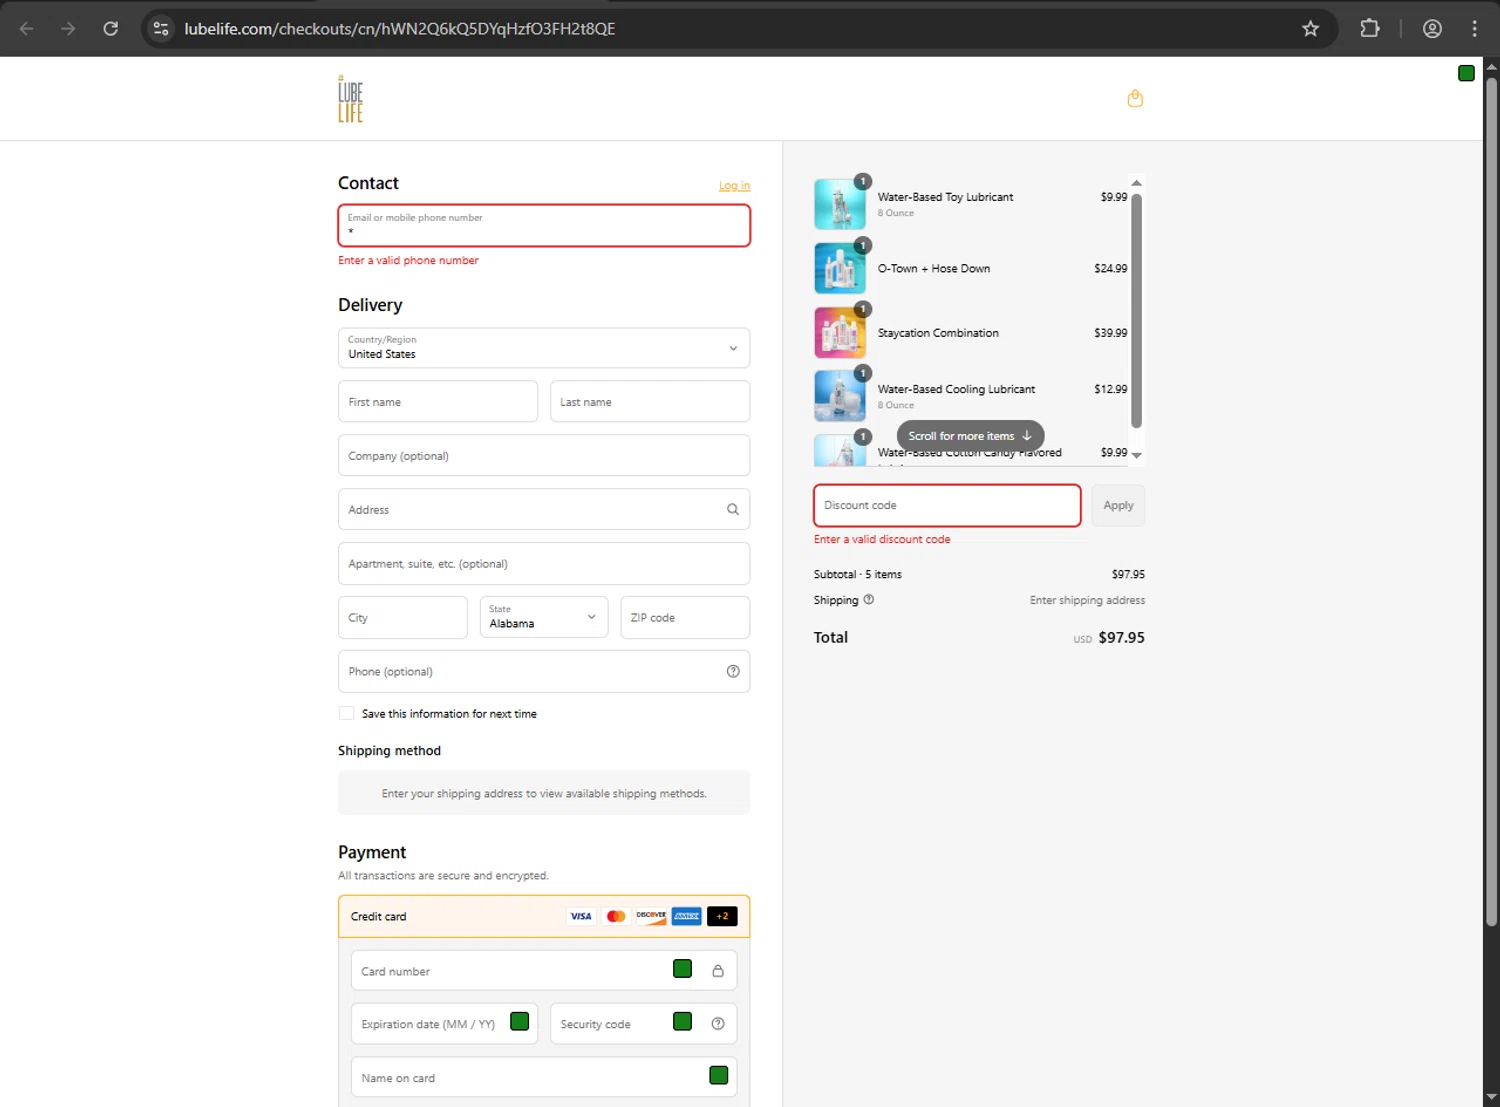Click the +2 more cards badge
Viewport: 1500px width, 1107px height.
(x=722, y=916)
